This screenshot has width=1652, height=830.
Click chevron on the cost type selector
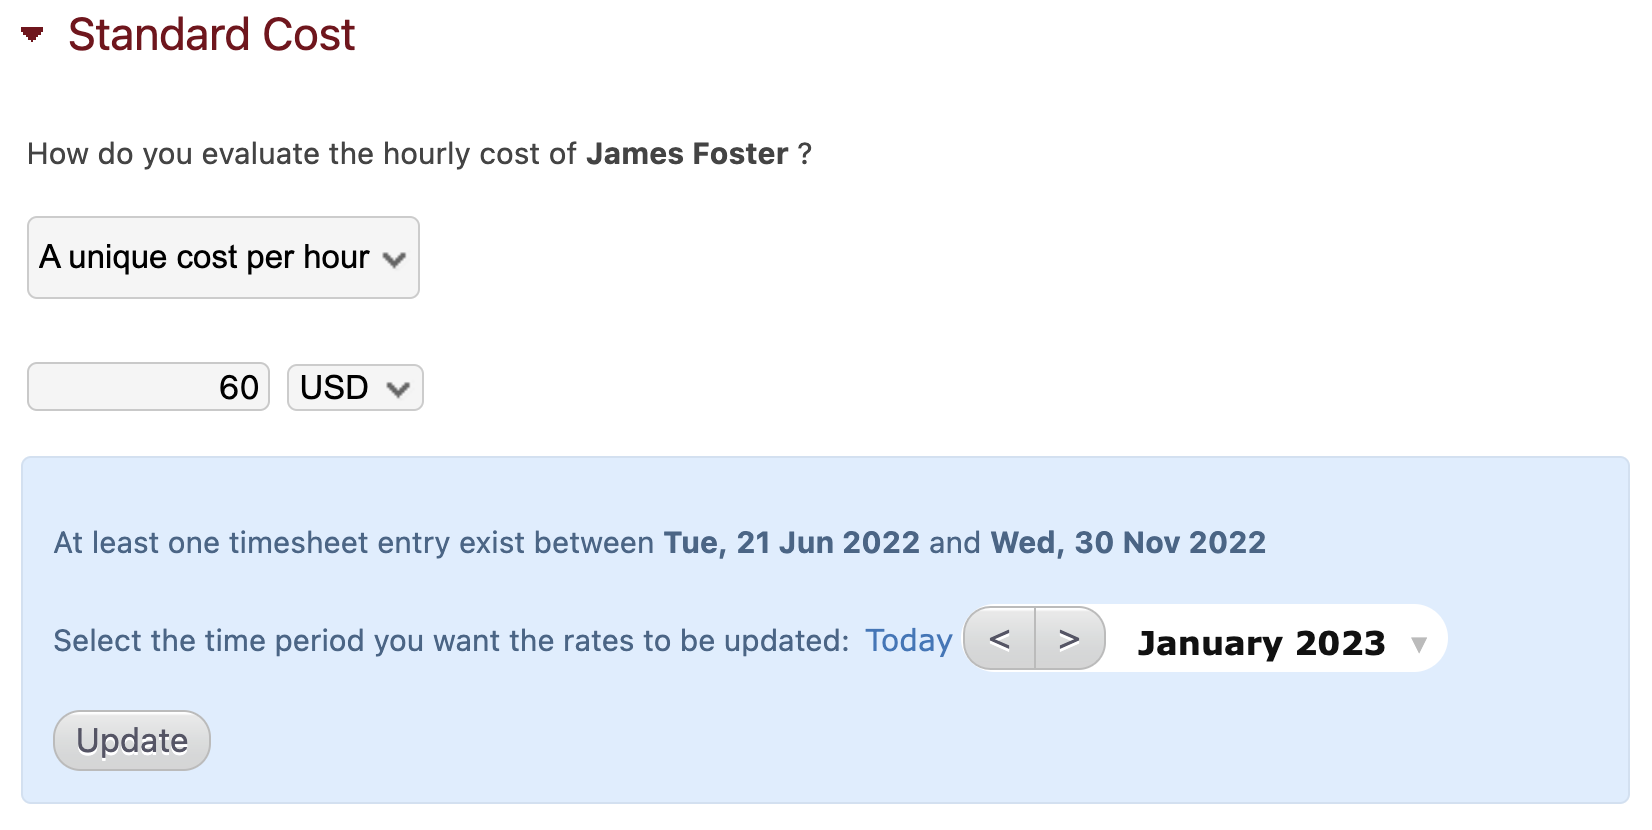394,260
